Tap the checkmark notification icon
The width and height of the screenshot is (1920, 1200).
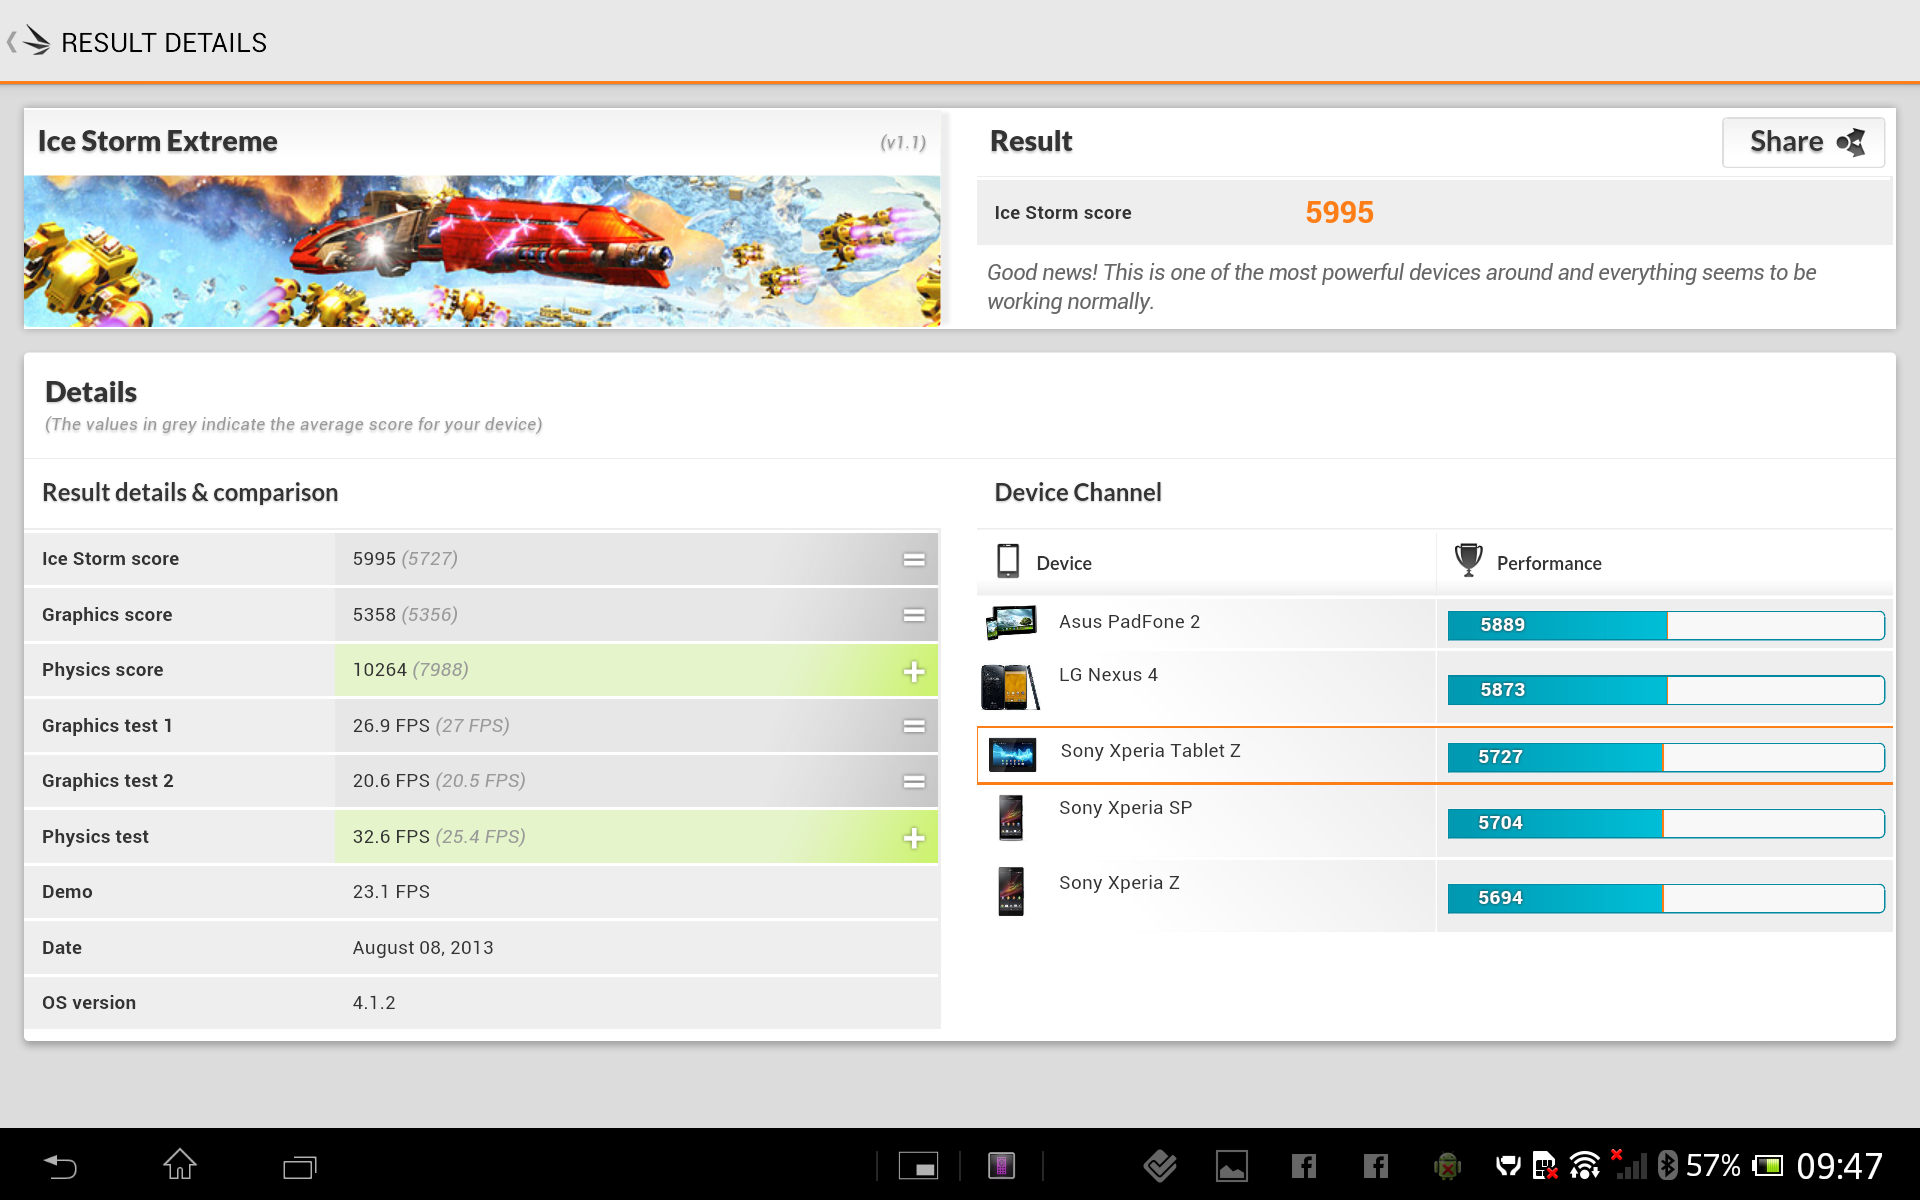coord(1160,1166)
